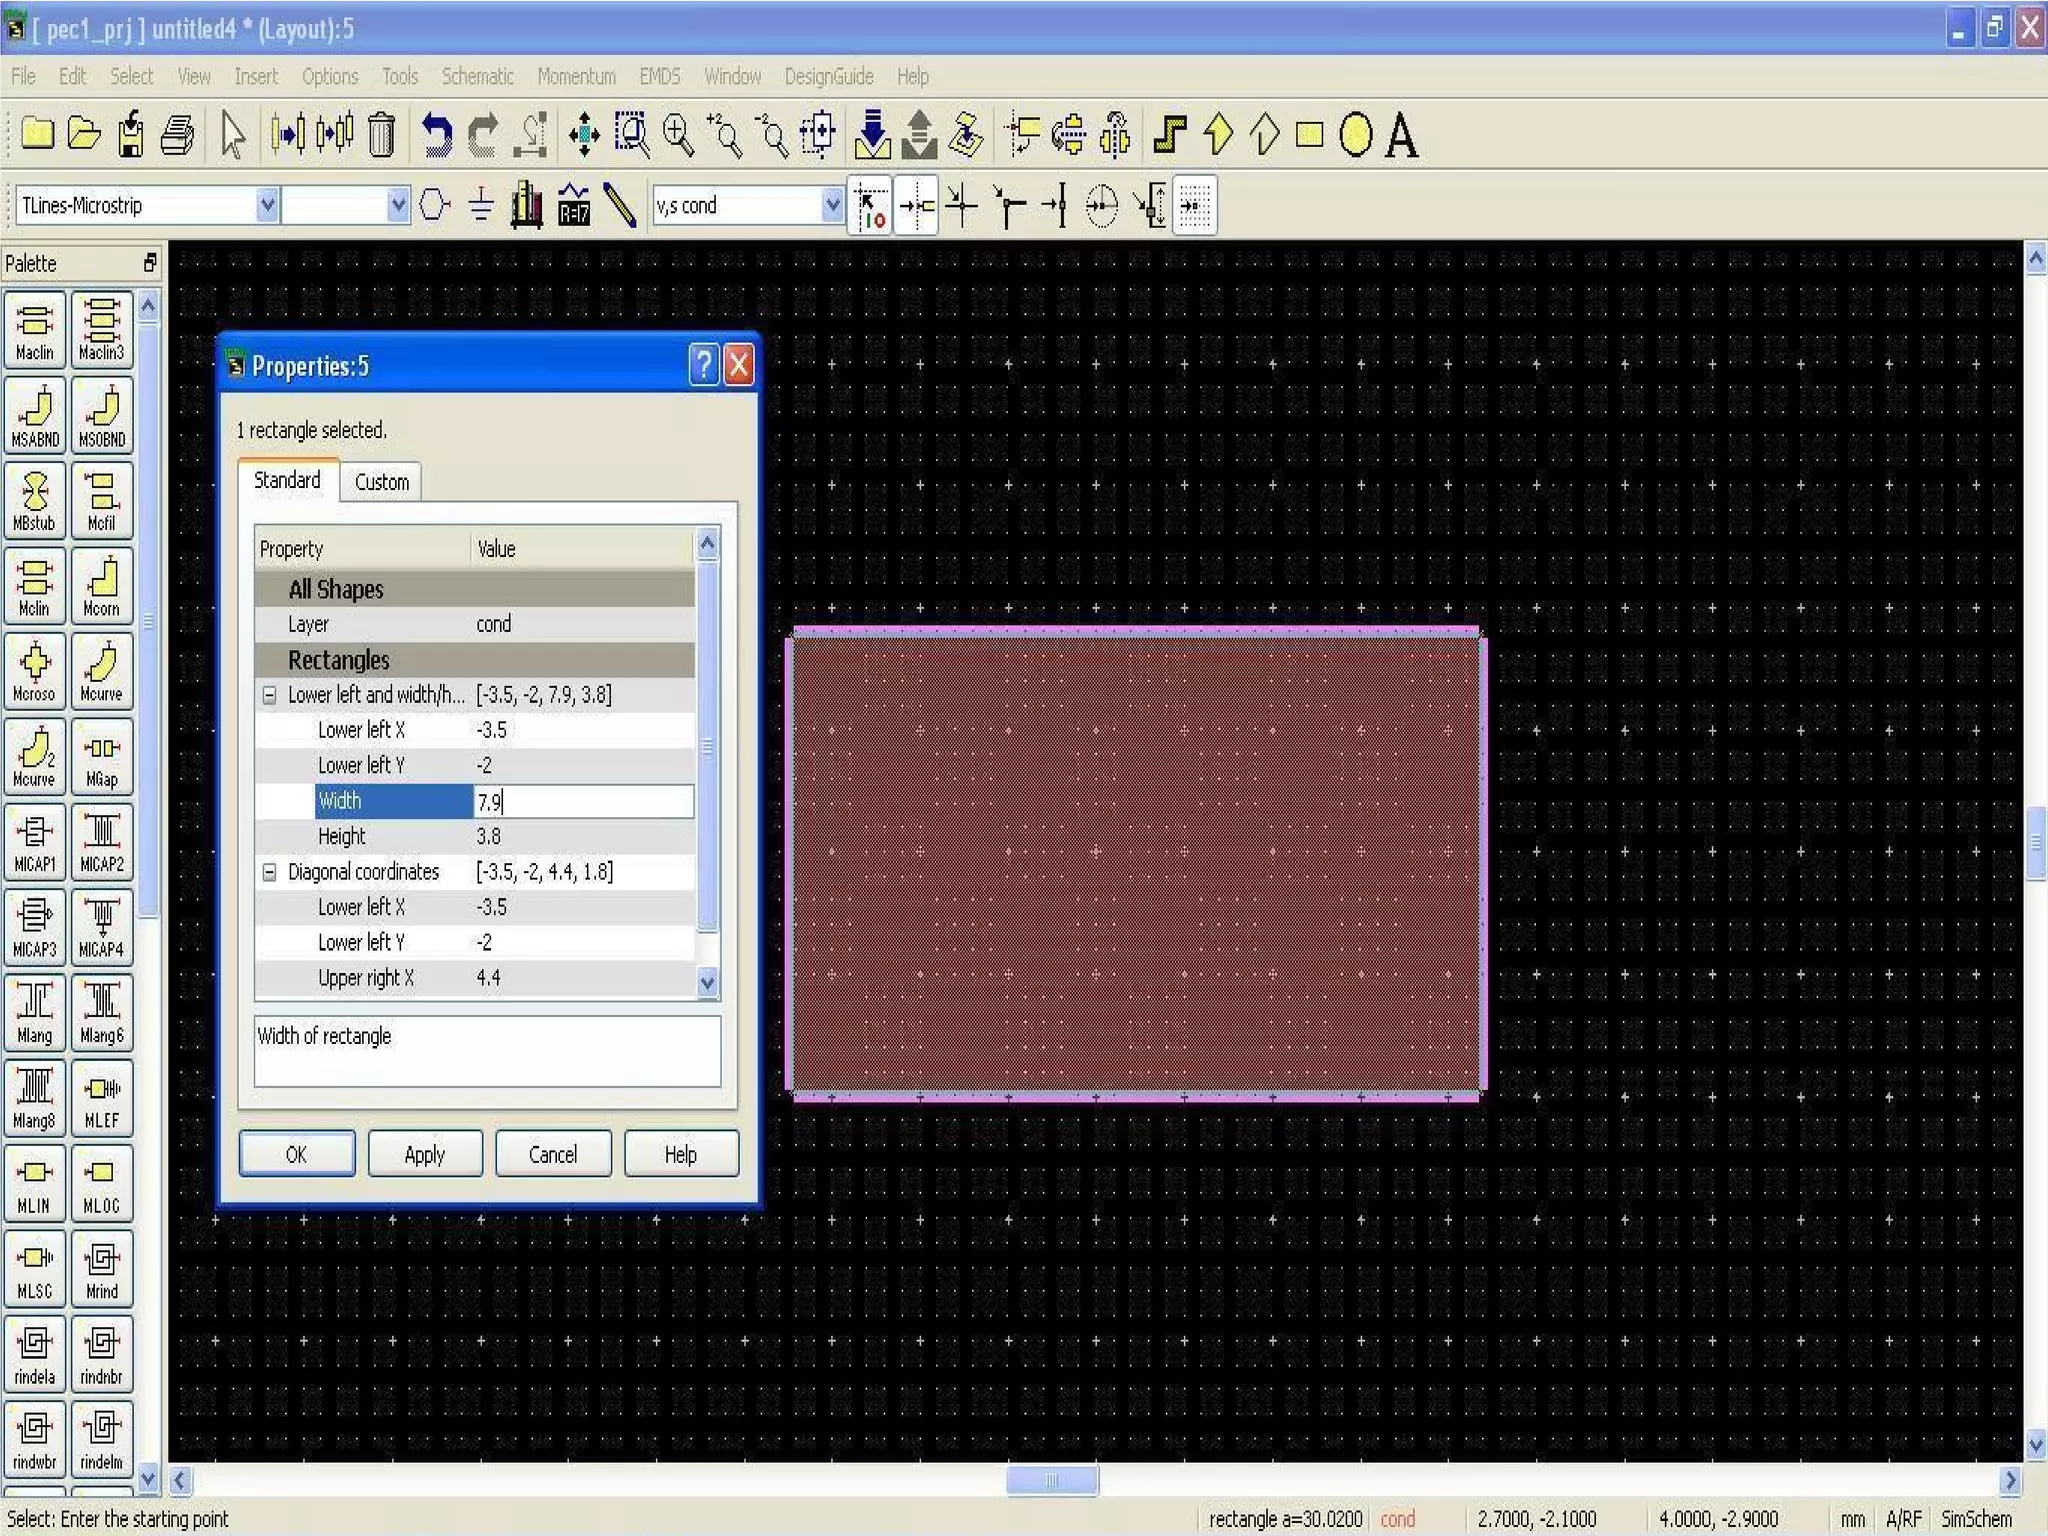Switch to the Custom tab

(x=381, y=482)
